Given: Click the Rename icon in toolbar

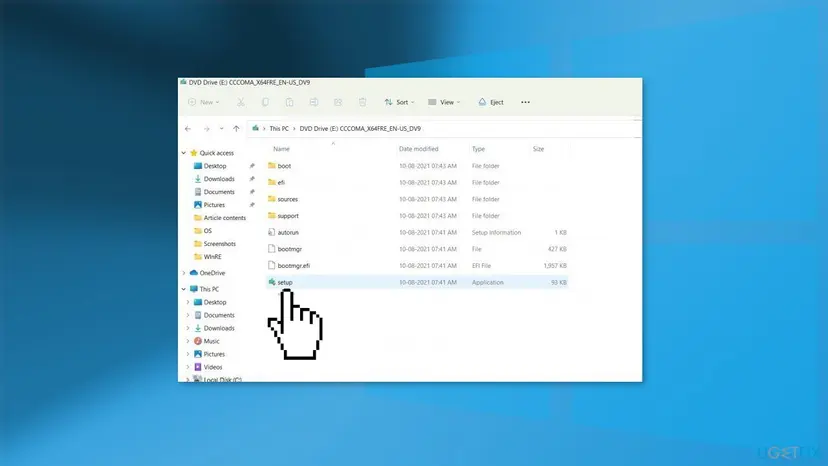Looking at the screenshot, I should 314,102.
